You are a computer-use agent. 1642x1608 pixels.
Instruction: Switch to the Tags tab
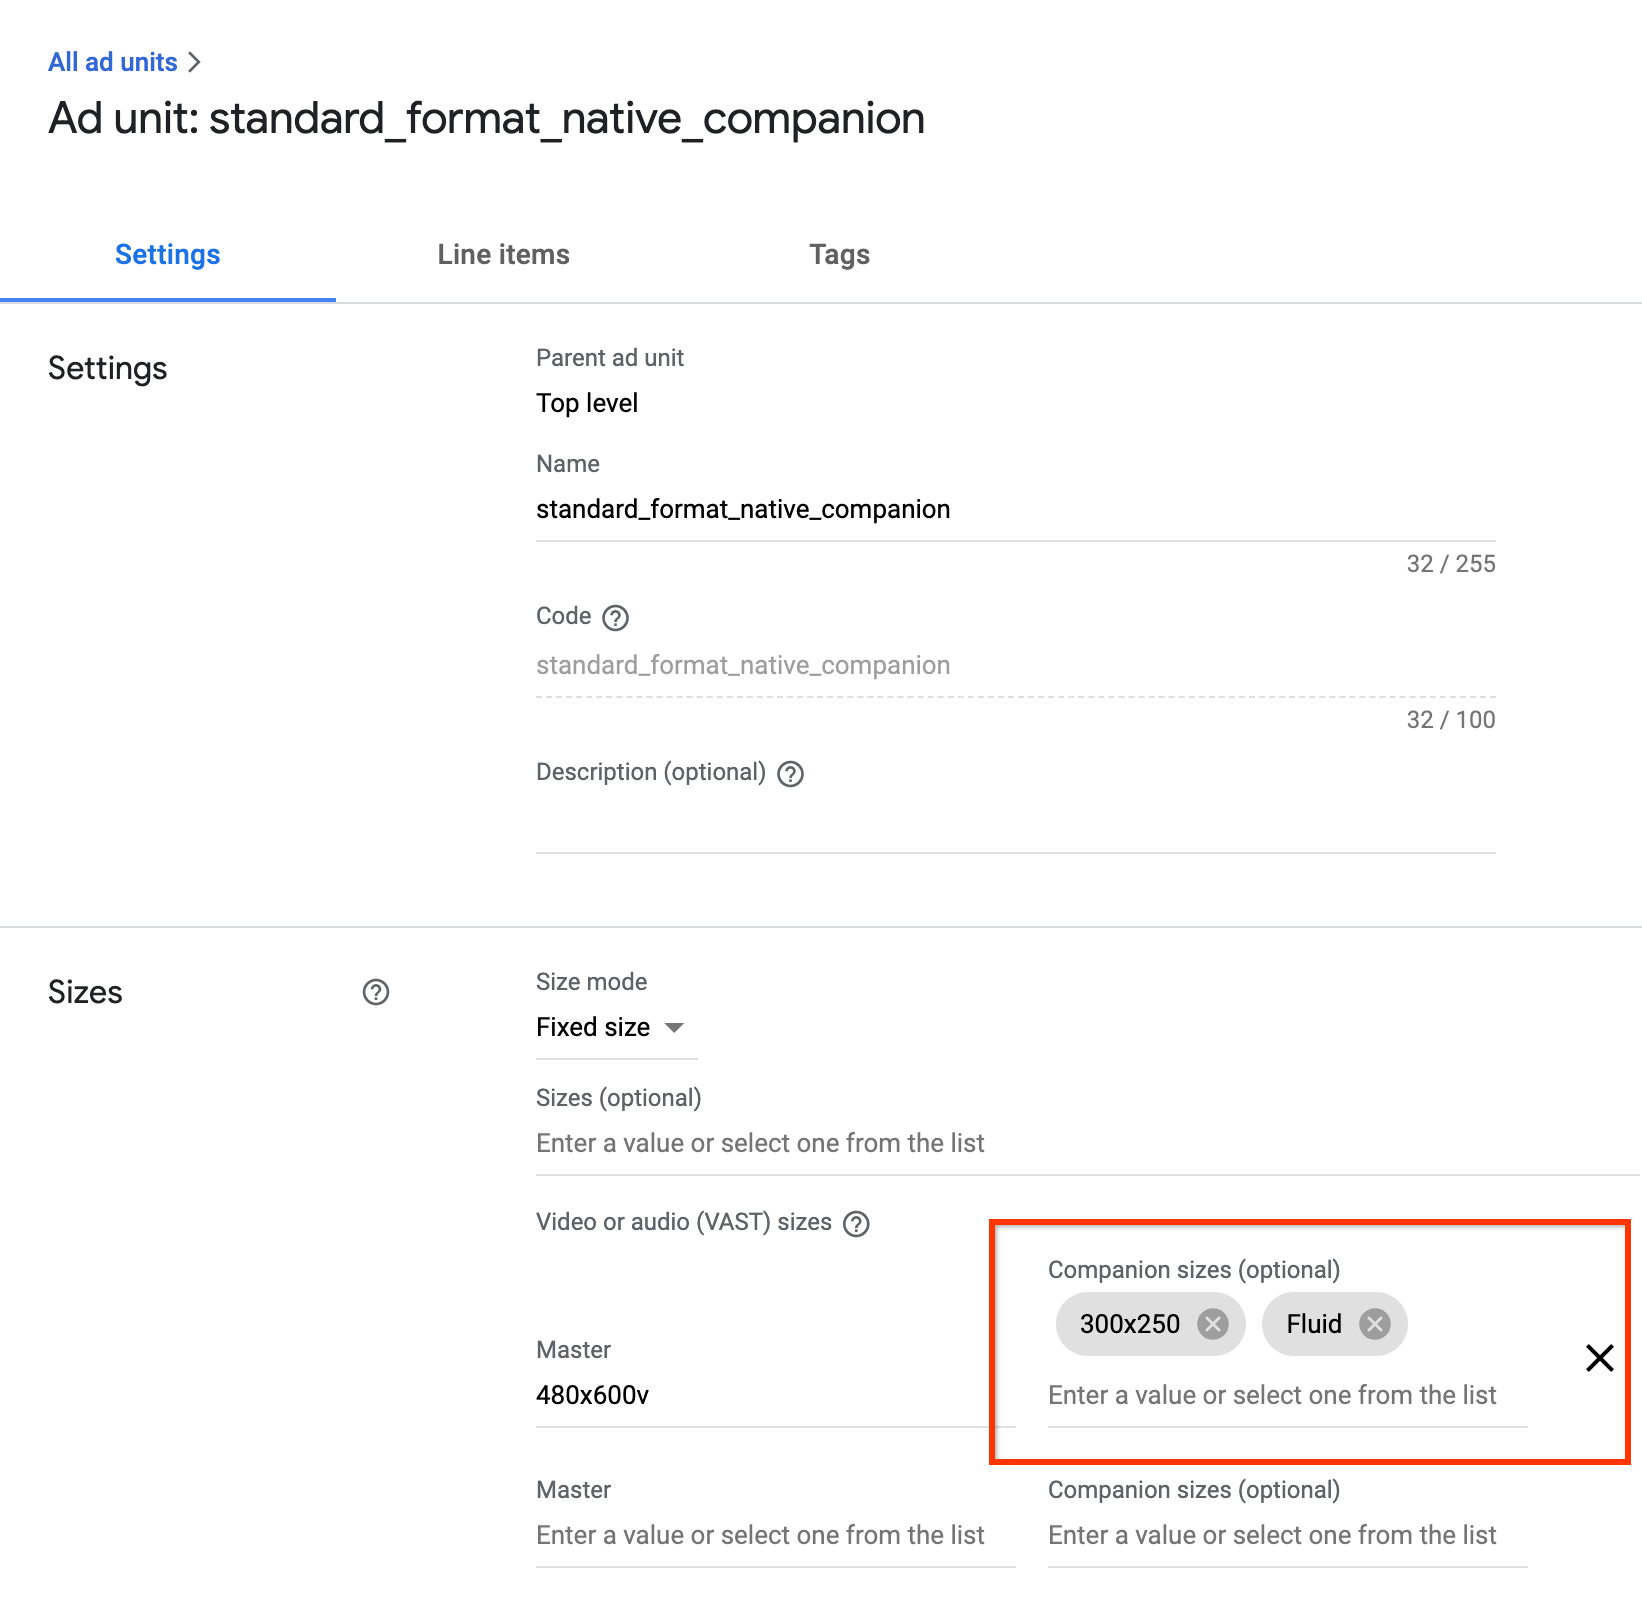tap(839, 254)
